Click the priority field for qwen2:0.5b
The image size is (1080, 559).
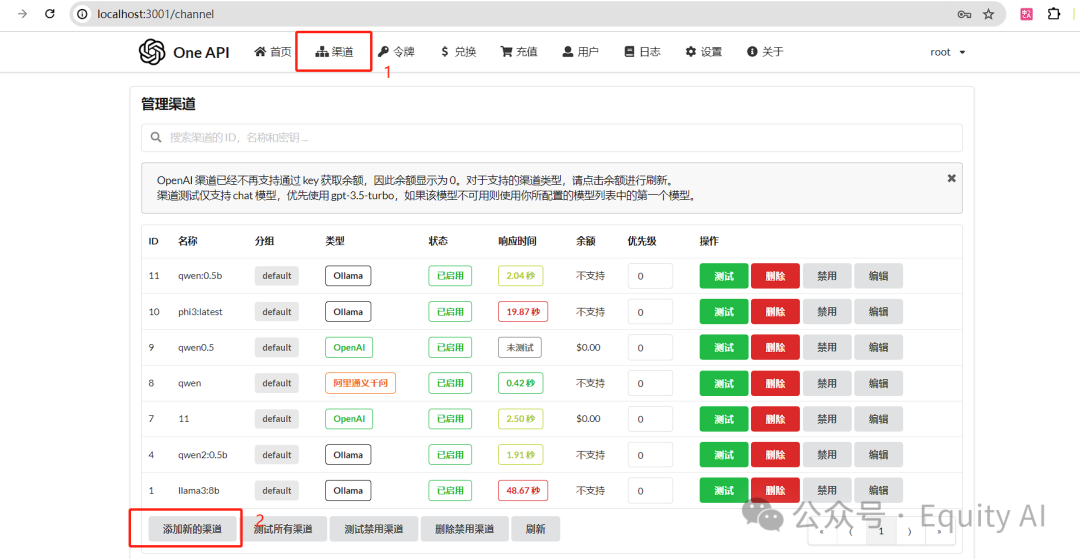[x=650, y=455]
